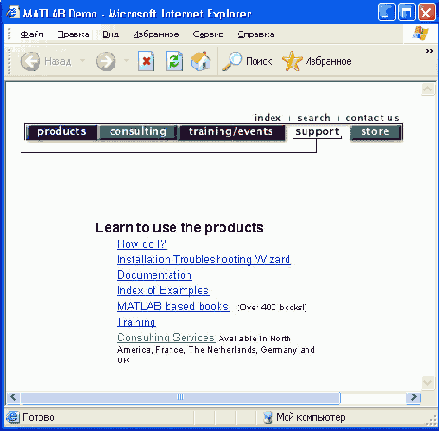Open the Consulting Services link
This screenshot has height=431, width=439.
(166, 337)
